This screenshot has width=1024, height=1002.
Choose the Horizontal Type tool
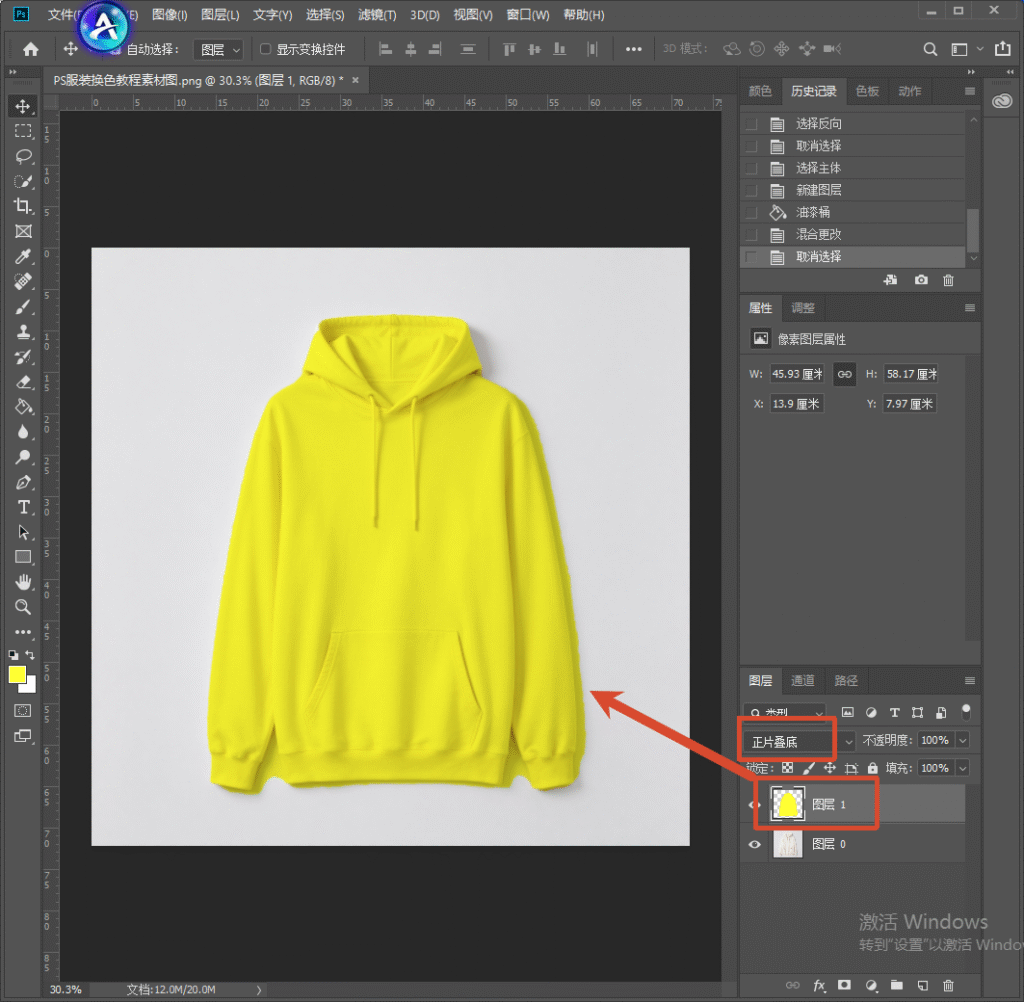pyautogui.click(x=24, y=507)
